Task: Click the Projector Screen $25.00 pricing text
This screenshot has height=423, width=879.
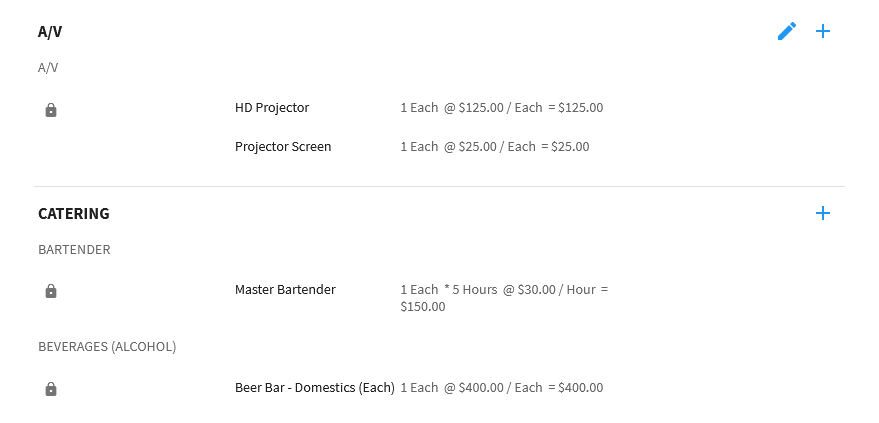Action: pyautogui.click(x=495, y=147)
